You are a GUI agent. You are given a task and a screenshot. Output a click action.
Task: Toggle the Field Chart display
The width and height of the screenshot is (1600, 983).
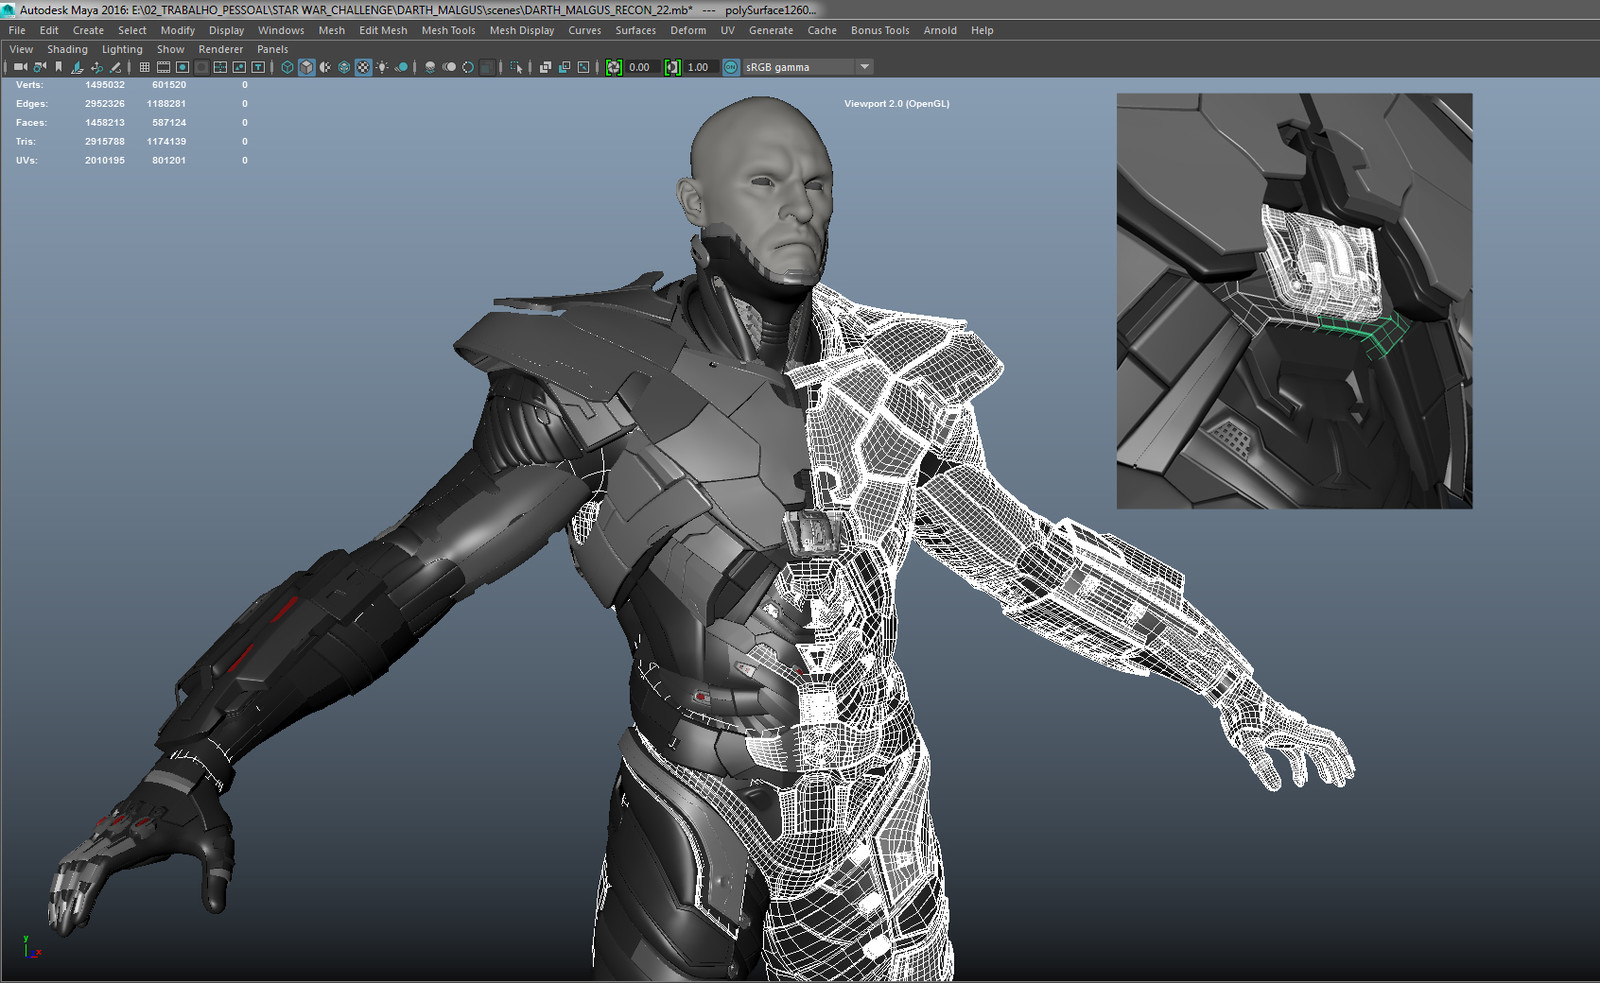tap(220, 67)
